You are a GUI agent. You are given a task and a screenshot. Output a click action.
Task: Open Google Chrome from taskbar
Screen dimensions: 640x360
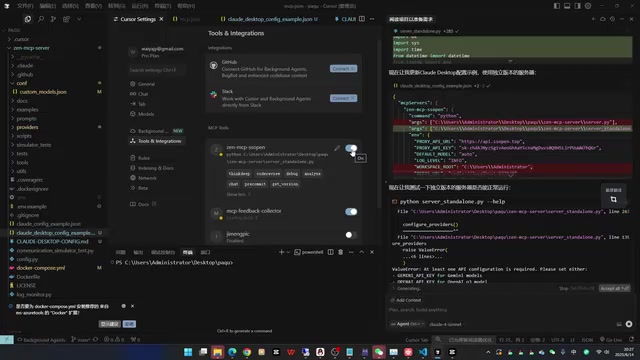tap(247, 352)
